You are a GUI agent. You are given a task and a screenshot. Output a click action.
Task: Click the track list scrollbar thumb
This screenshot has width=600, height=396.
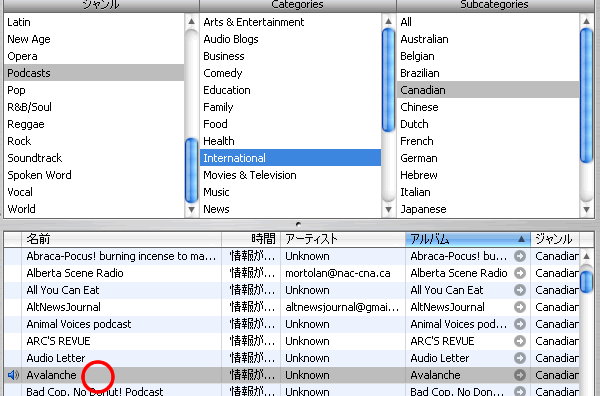pyautogui.click(x=586, y=281)
